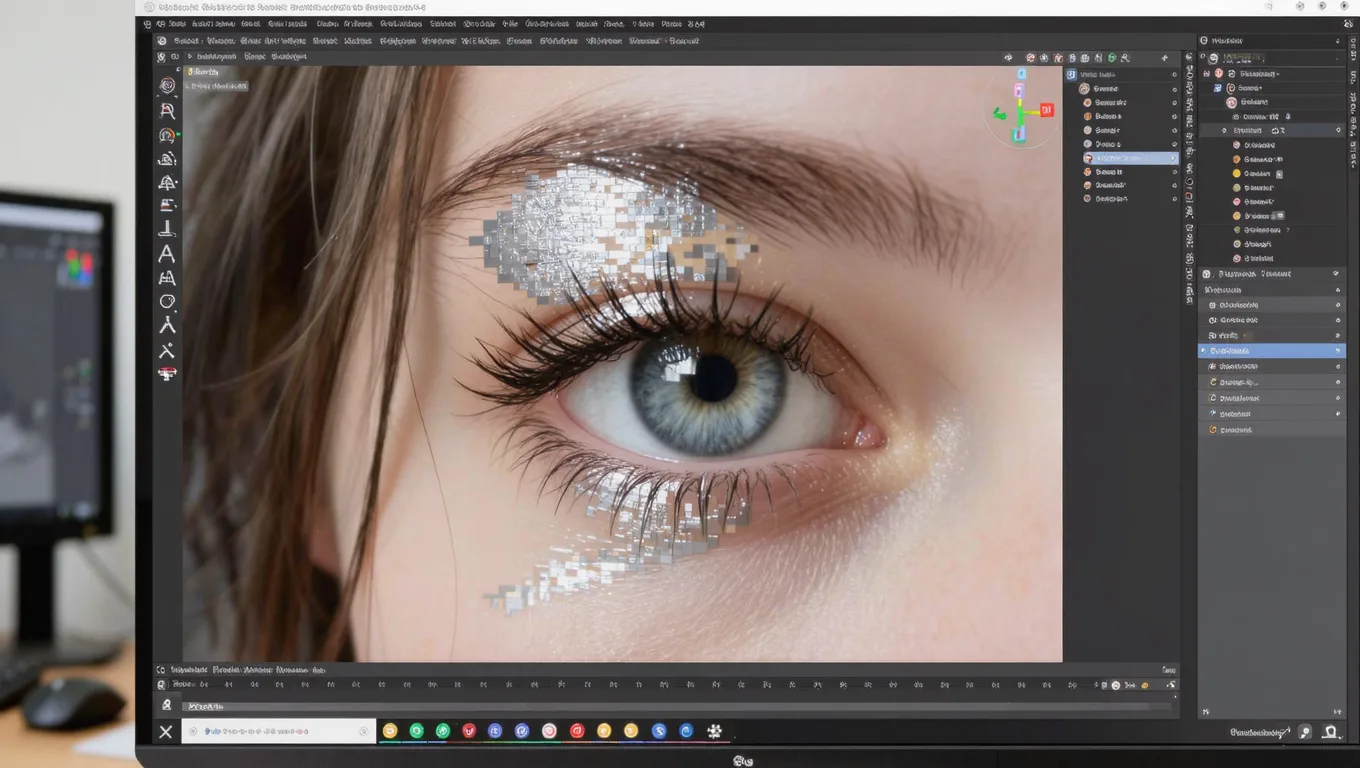
Task: Open the white flower-shaped taskbar icon
Action: [x=714, y=731]
